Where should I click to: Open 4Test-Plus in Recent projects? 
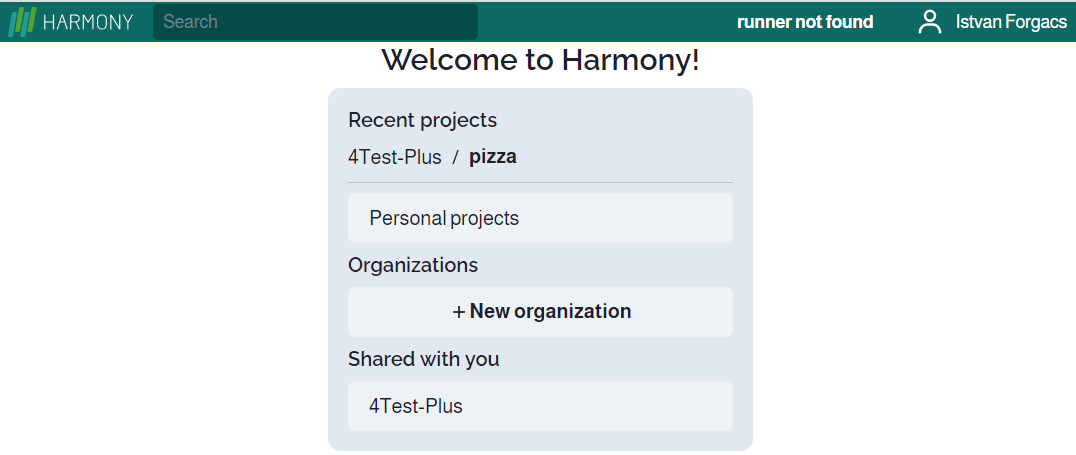click(395, 157)
